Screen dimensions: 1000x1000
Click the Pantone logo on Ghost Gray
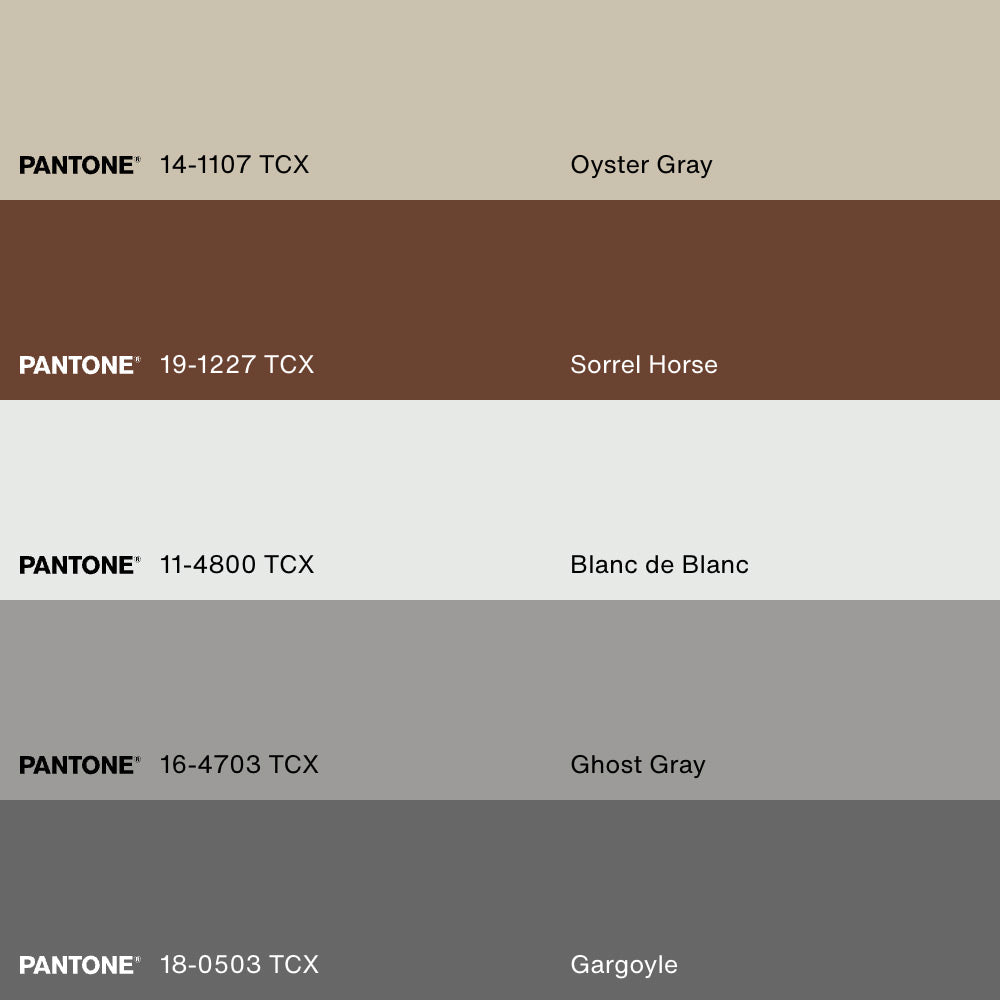[80, 765]
